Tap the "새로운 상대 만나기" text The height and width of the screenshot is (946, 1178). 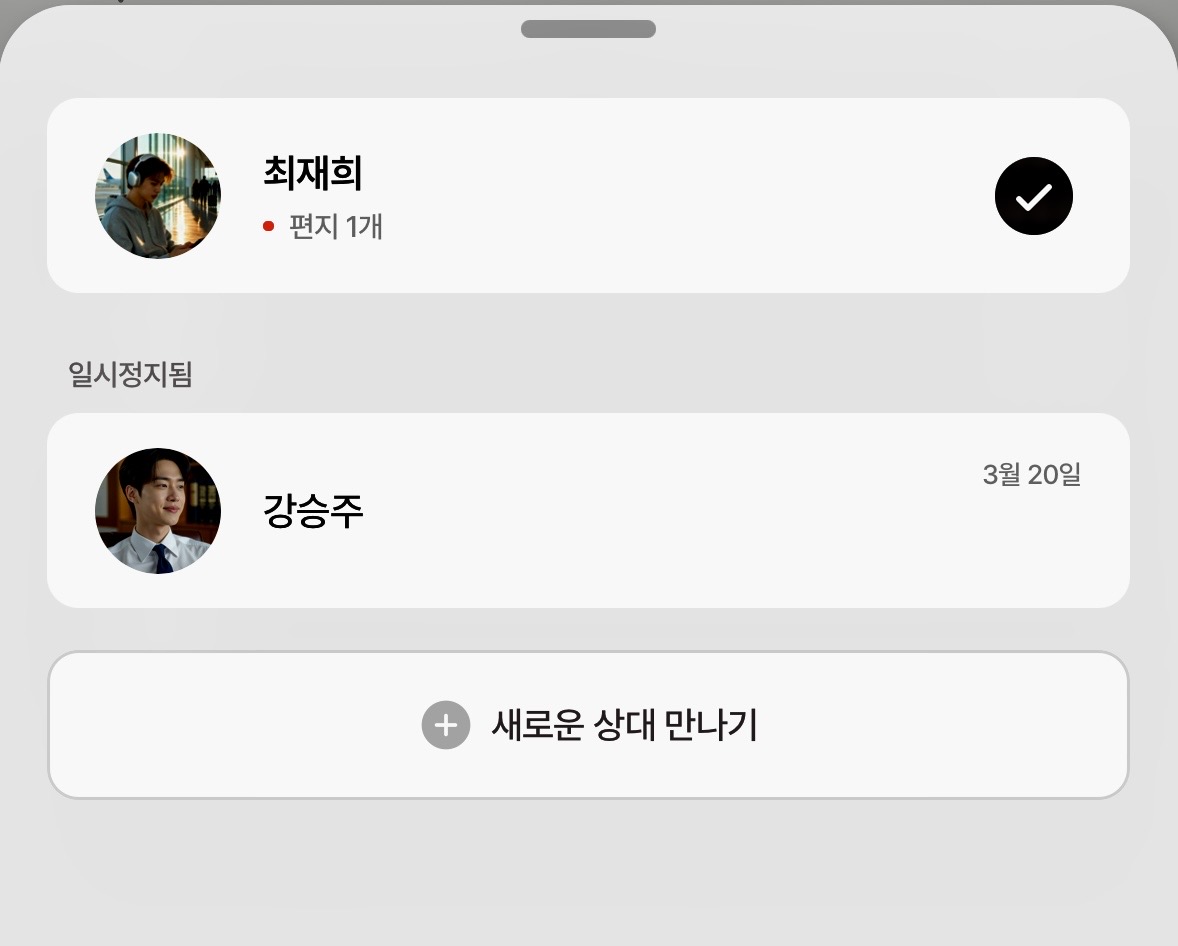pyautogui.click(x=624, y=725)
